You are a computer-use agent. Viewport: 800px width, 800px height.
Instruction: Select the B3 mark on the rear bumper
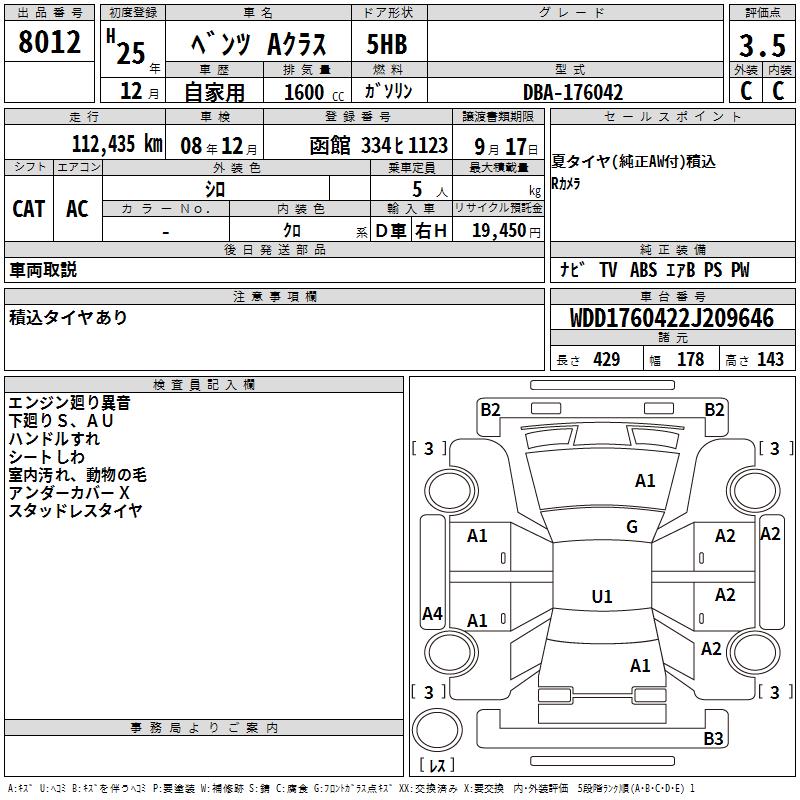[713, 738]
